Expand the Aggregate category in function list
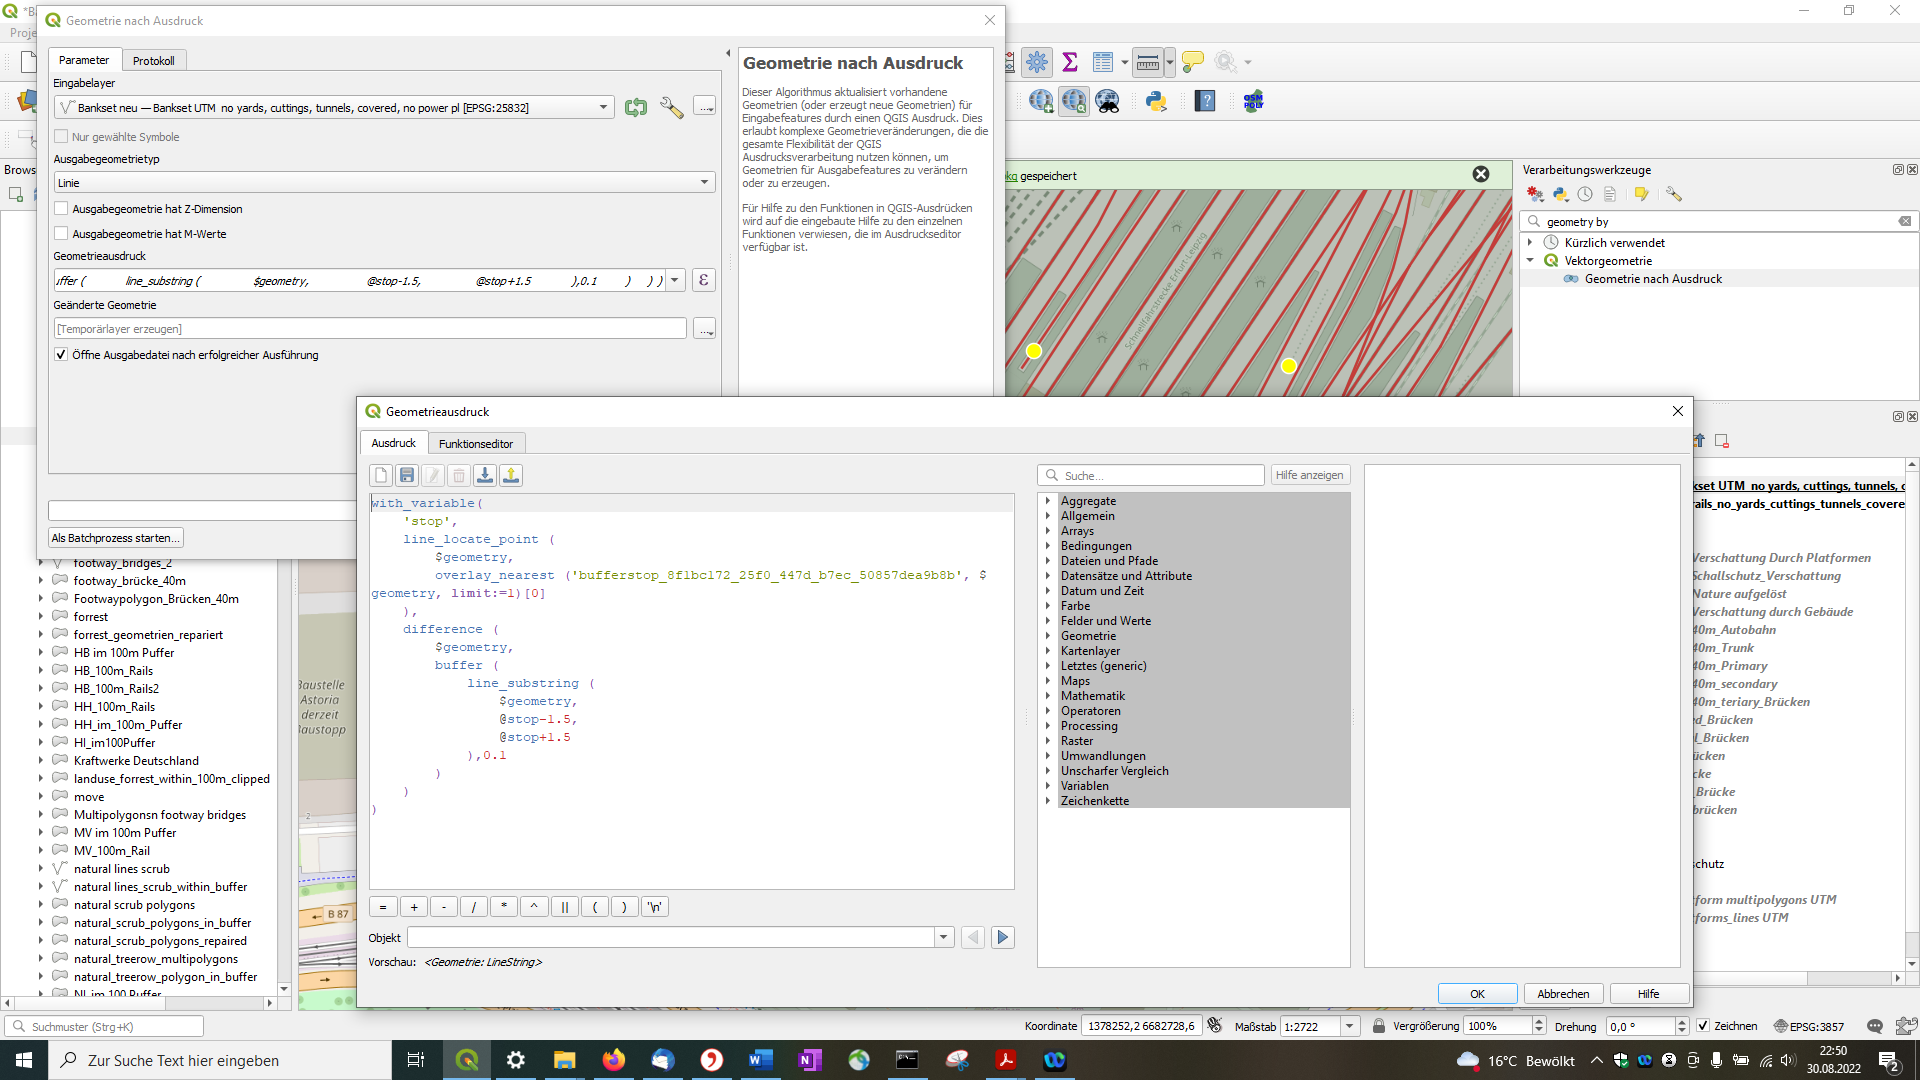 pyautogui.click(x=1048, y=501)
